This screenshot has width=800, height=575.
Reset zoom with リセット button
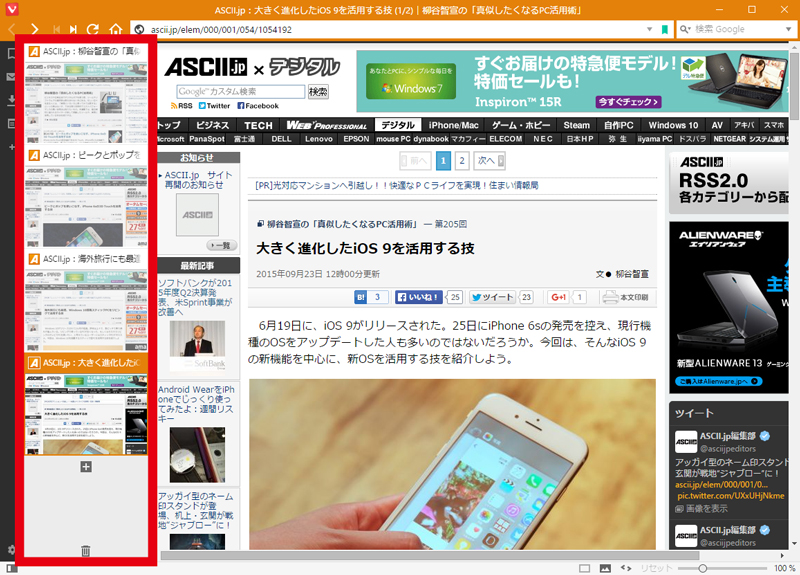click(x=656, y=568)
